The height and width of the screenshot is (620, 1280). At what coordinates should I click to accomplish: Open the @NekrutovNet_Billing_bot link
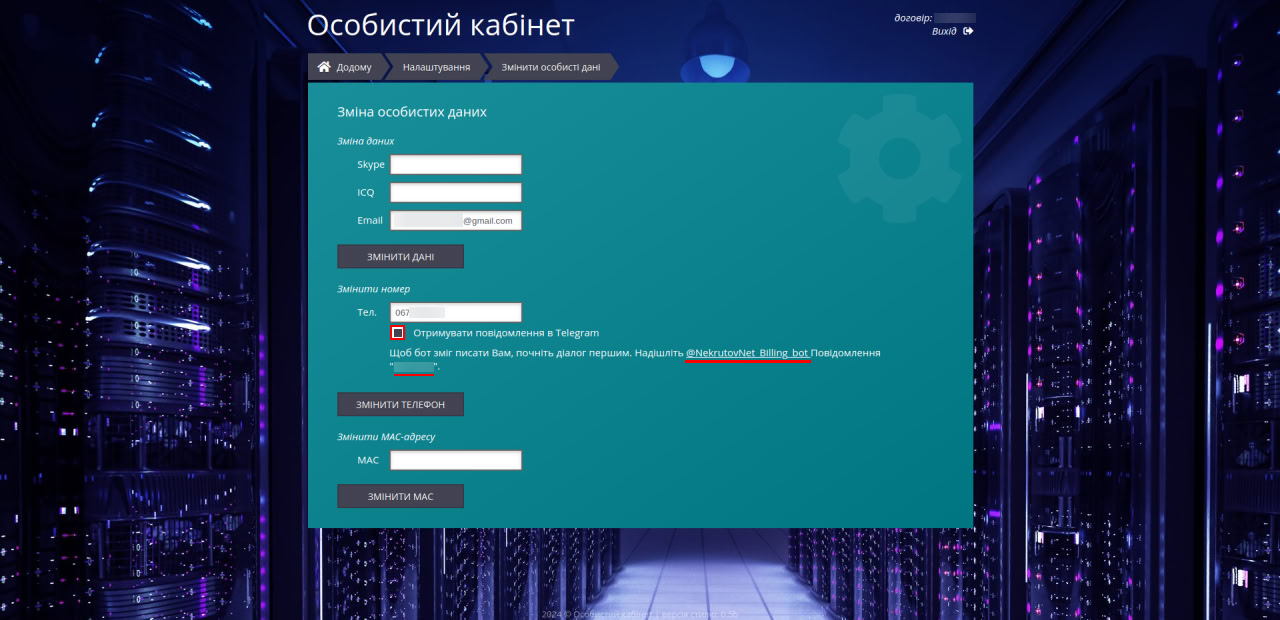point(747,353)
